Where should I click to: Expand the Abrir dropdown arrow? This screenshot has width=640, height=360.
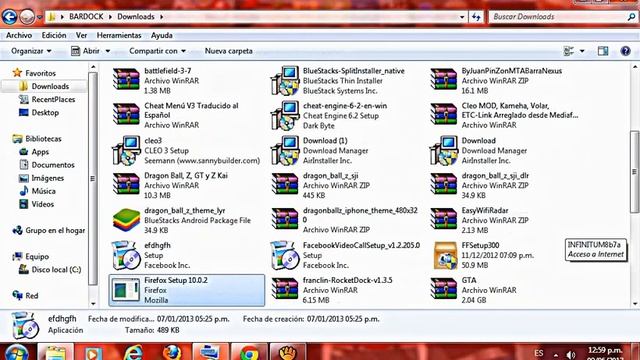108,51
